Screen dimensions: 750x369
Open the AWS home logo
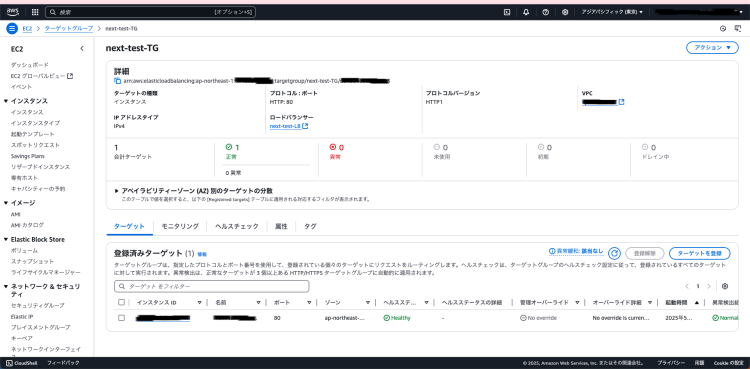click(13, 12)
